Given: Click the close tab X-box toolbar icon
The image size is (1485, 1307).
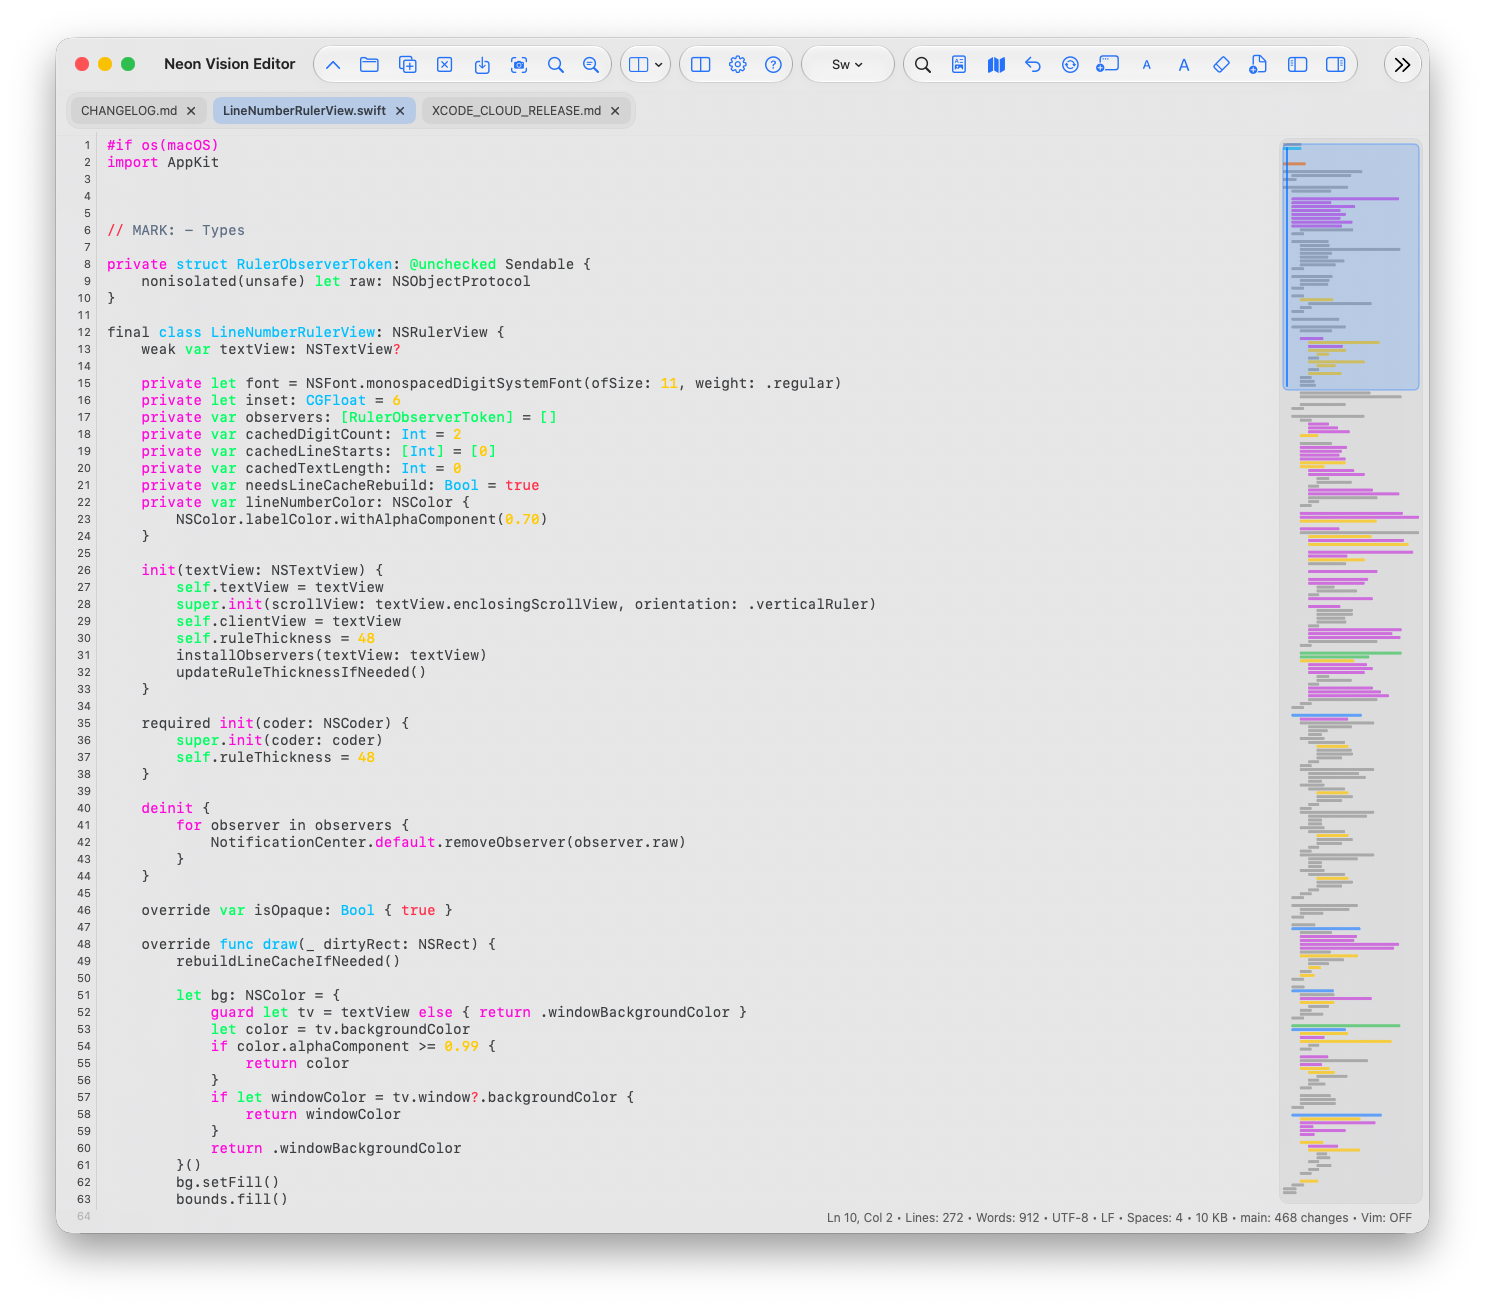Looking at the screenshot, I should [x=445, y=65].
